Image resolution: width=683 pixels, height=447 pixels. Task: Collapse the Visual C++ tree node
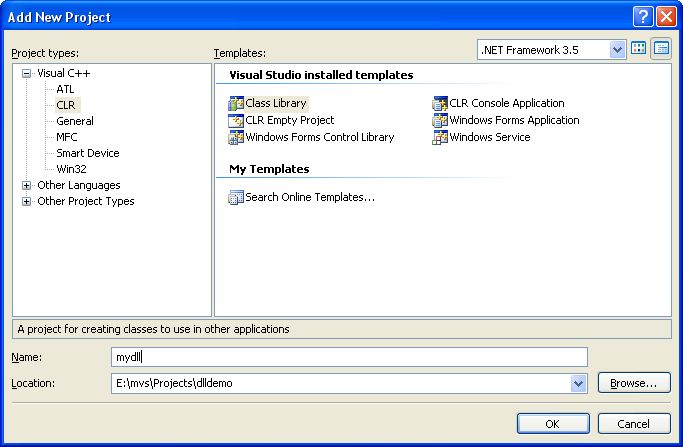tap(27, 74)
